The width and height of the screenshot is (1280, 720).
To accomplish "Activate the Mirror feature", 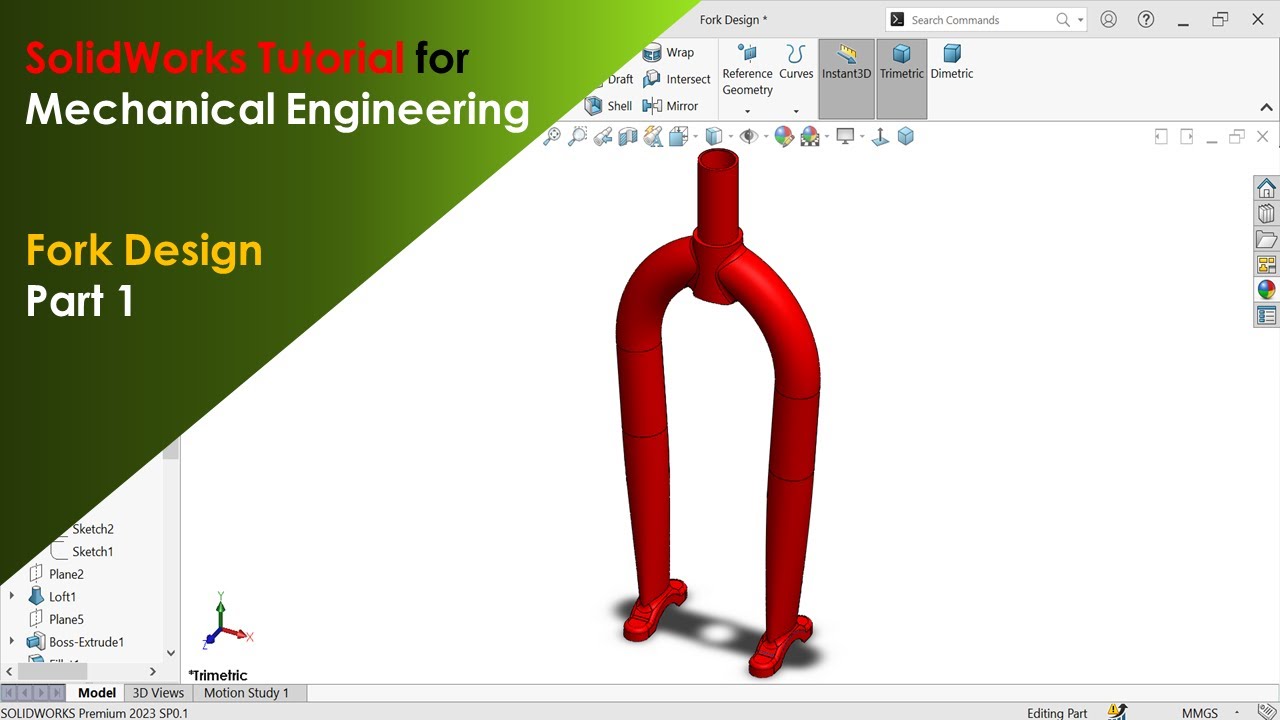I will pyautogui.click(x=671, y=106).
